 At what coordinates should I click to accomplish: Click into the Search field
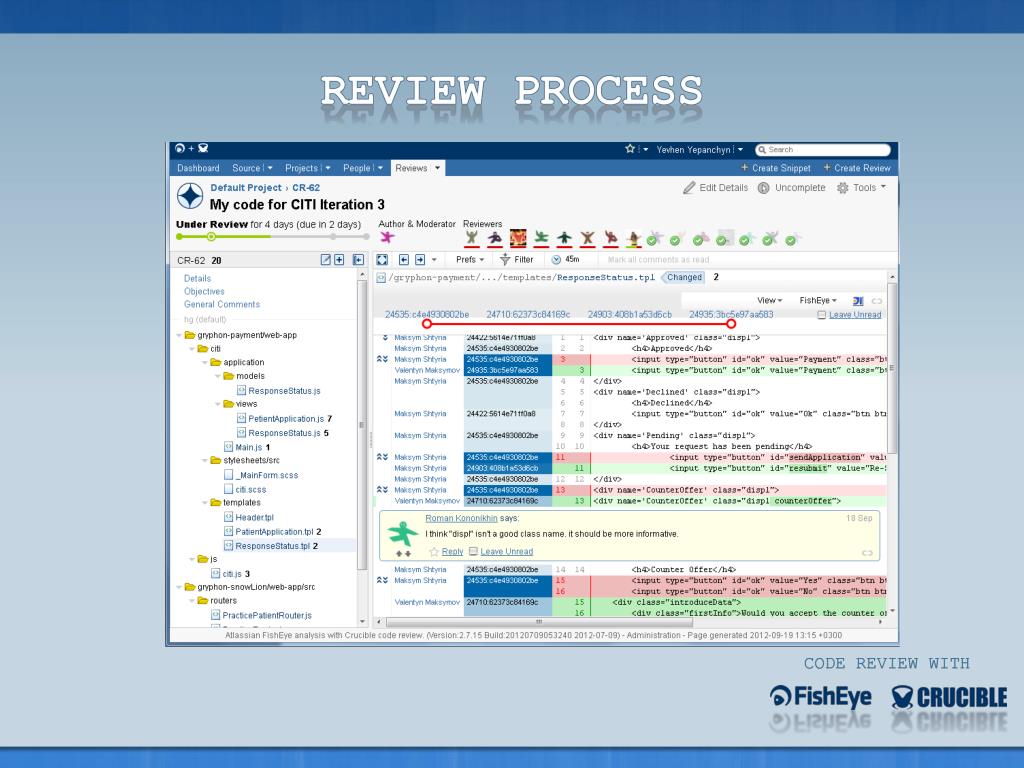[x=823, y=150]
